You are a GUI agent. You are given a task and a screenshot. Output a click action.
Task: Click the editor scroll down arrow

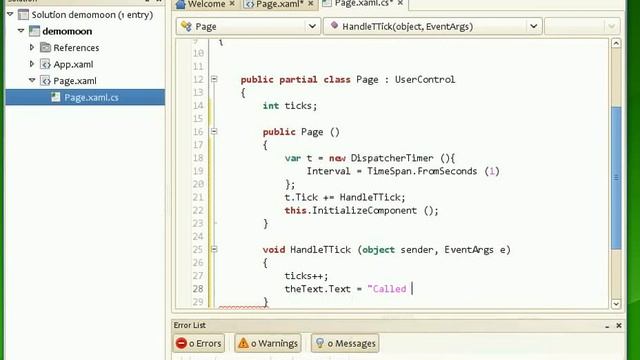(616, 304)
